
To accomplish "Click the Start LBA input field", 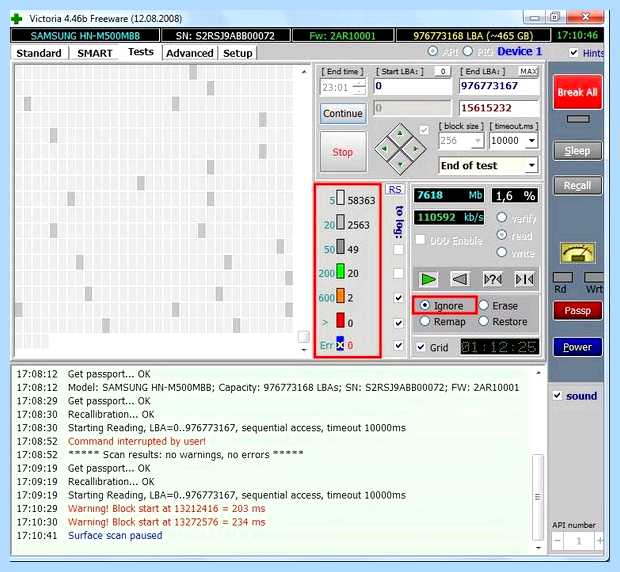I will click(412, 86).
